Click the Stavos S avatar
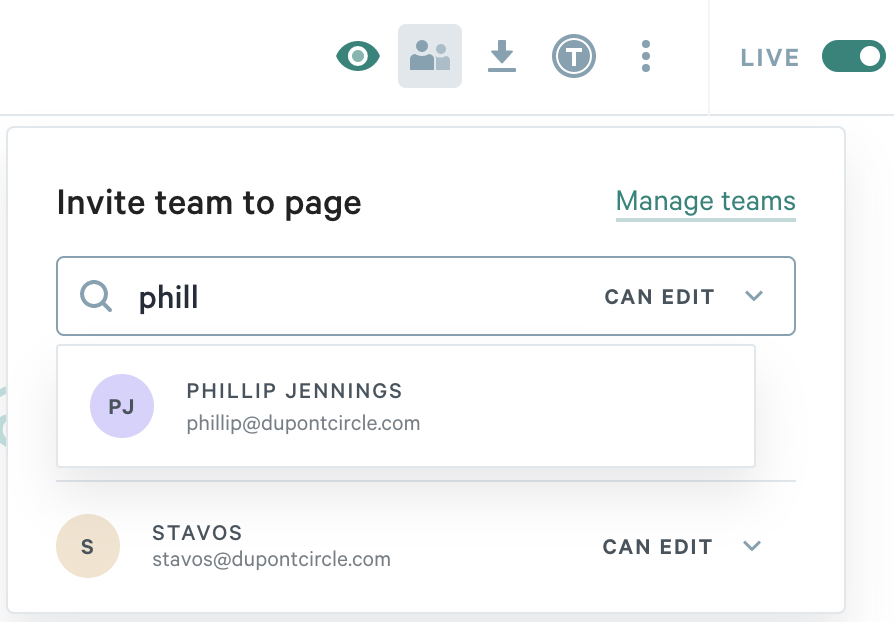The image size is (894, 622). click(x=88, y=546)
